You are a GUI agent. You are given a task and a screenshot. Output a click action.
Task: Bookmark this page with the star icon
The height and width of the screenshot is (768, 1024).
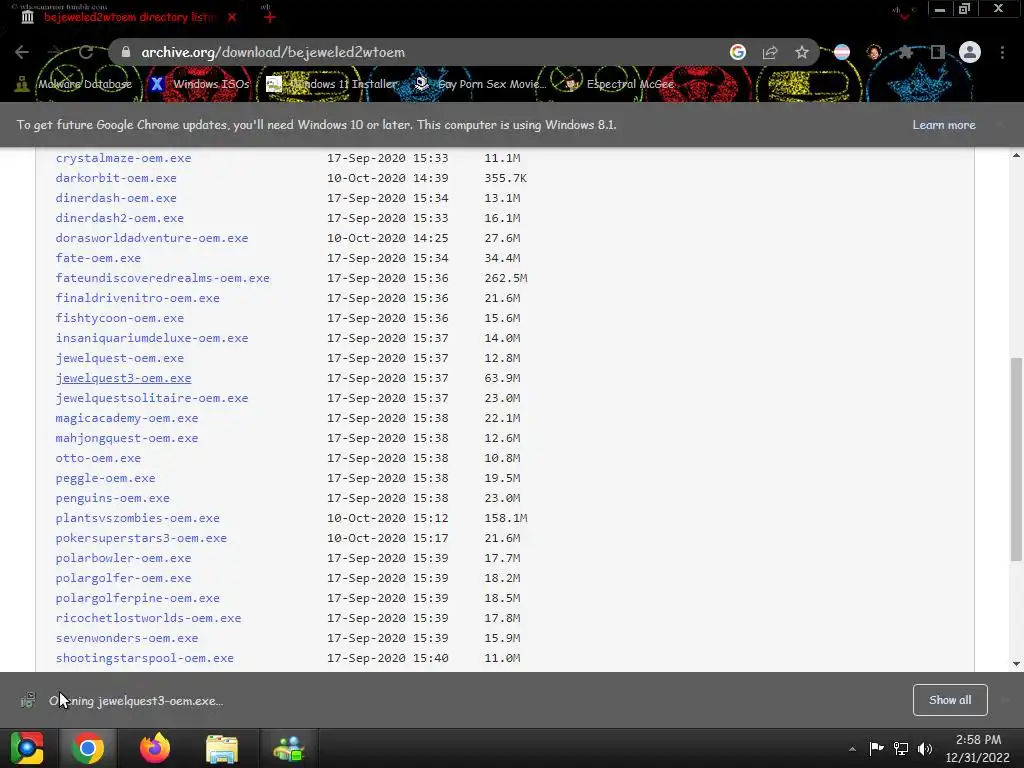[802, 52]
